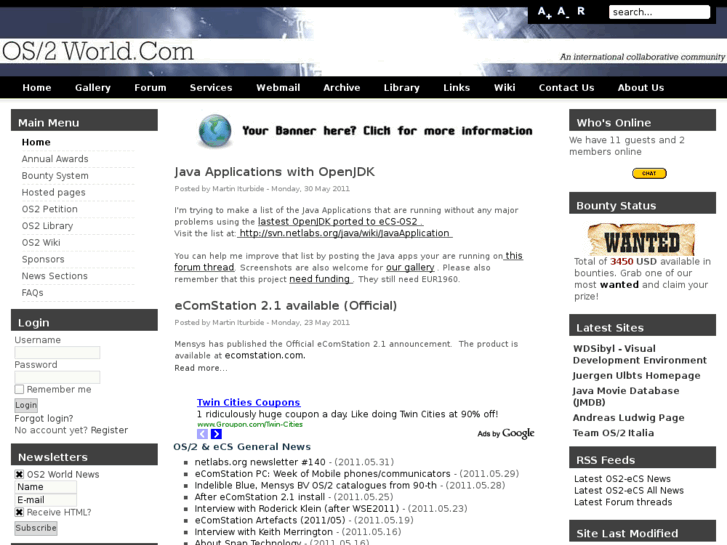The height and width of the screenshot is (545, 727).
Task: Open lastest OpenJDK ported to eCS-OS2 link
Action: pyautogui.click(x=340, y=222)
